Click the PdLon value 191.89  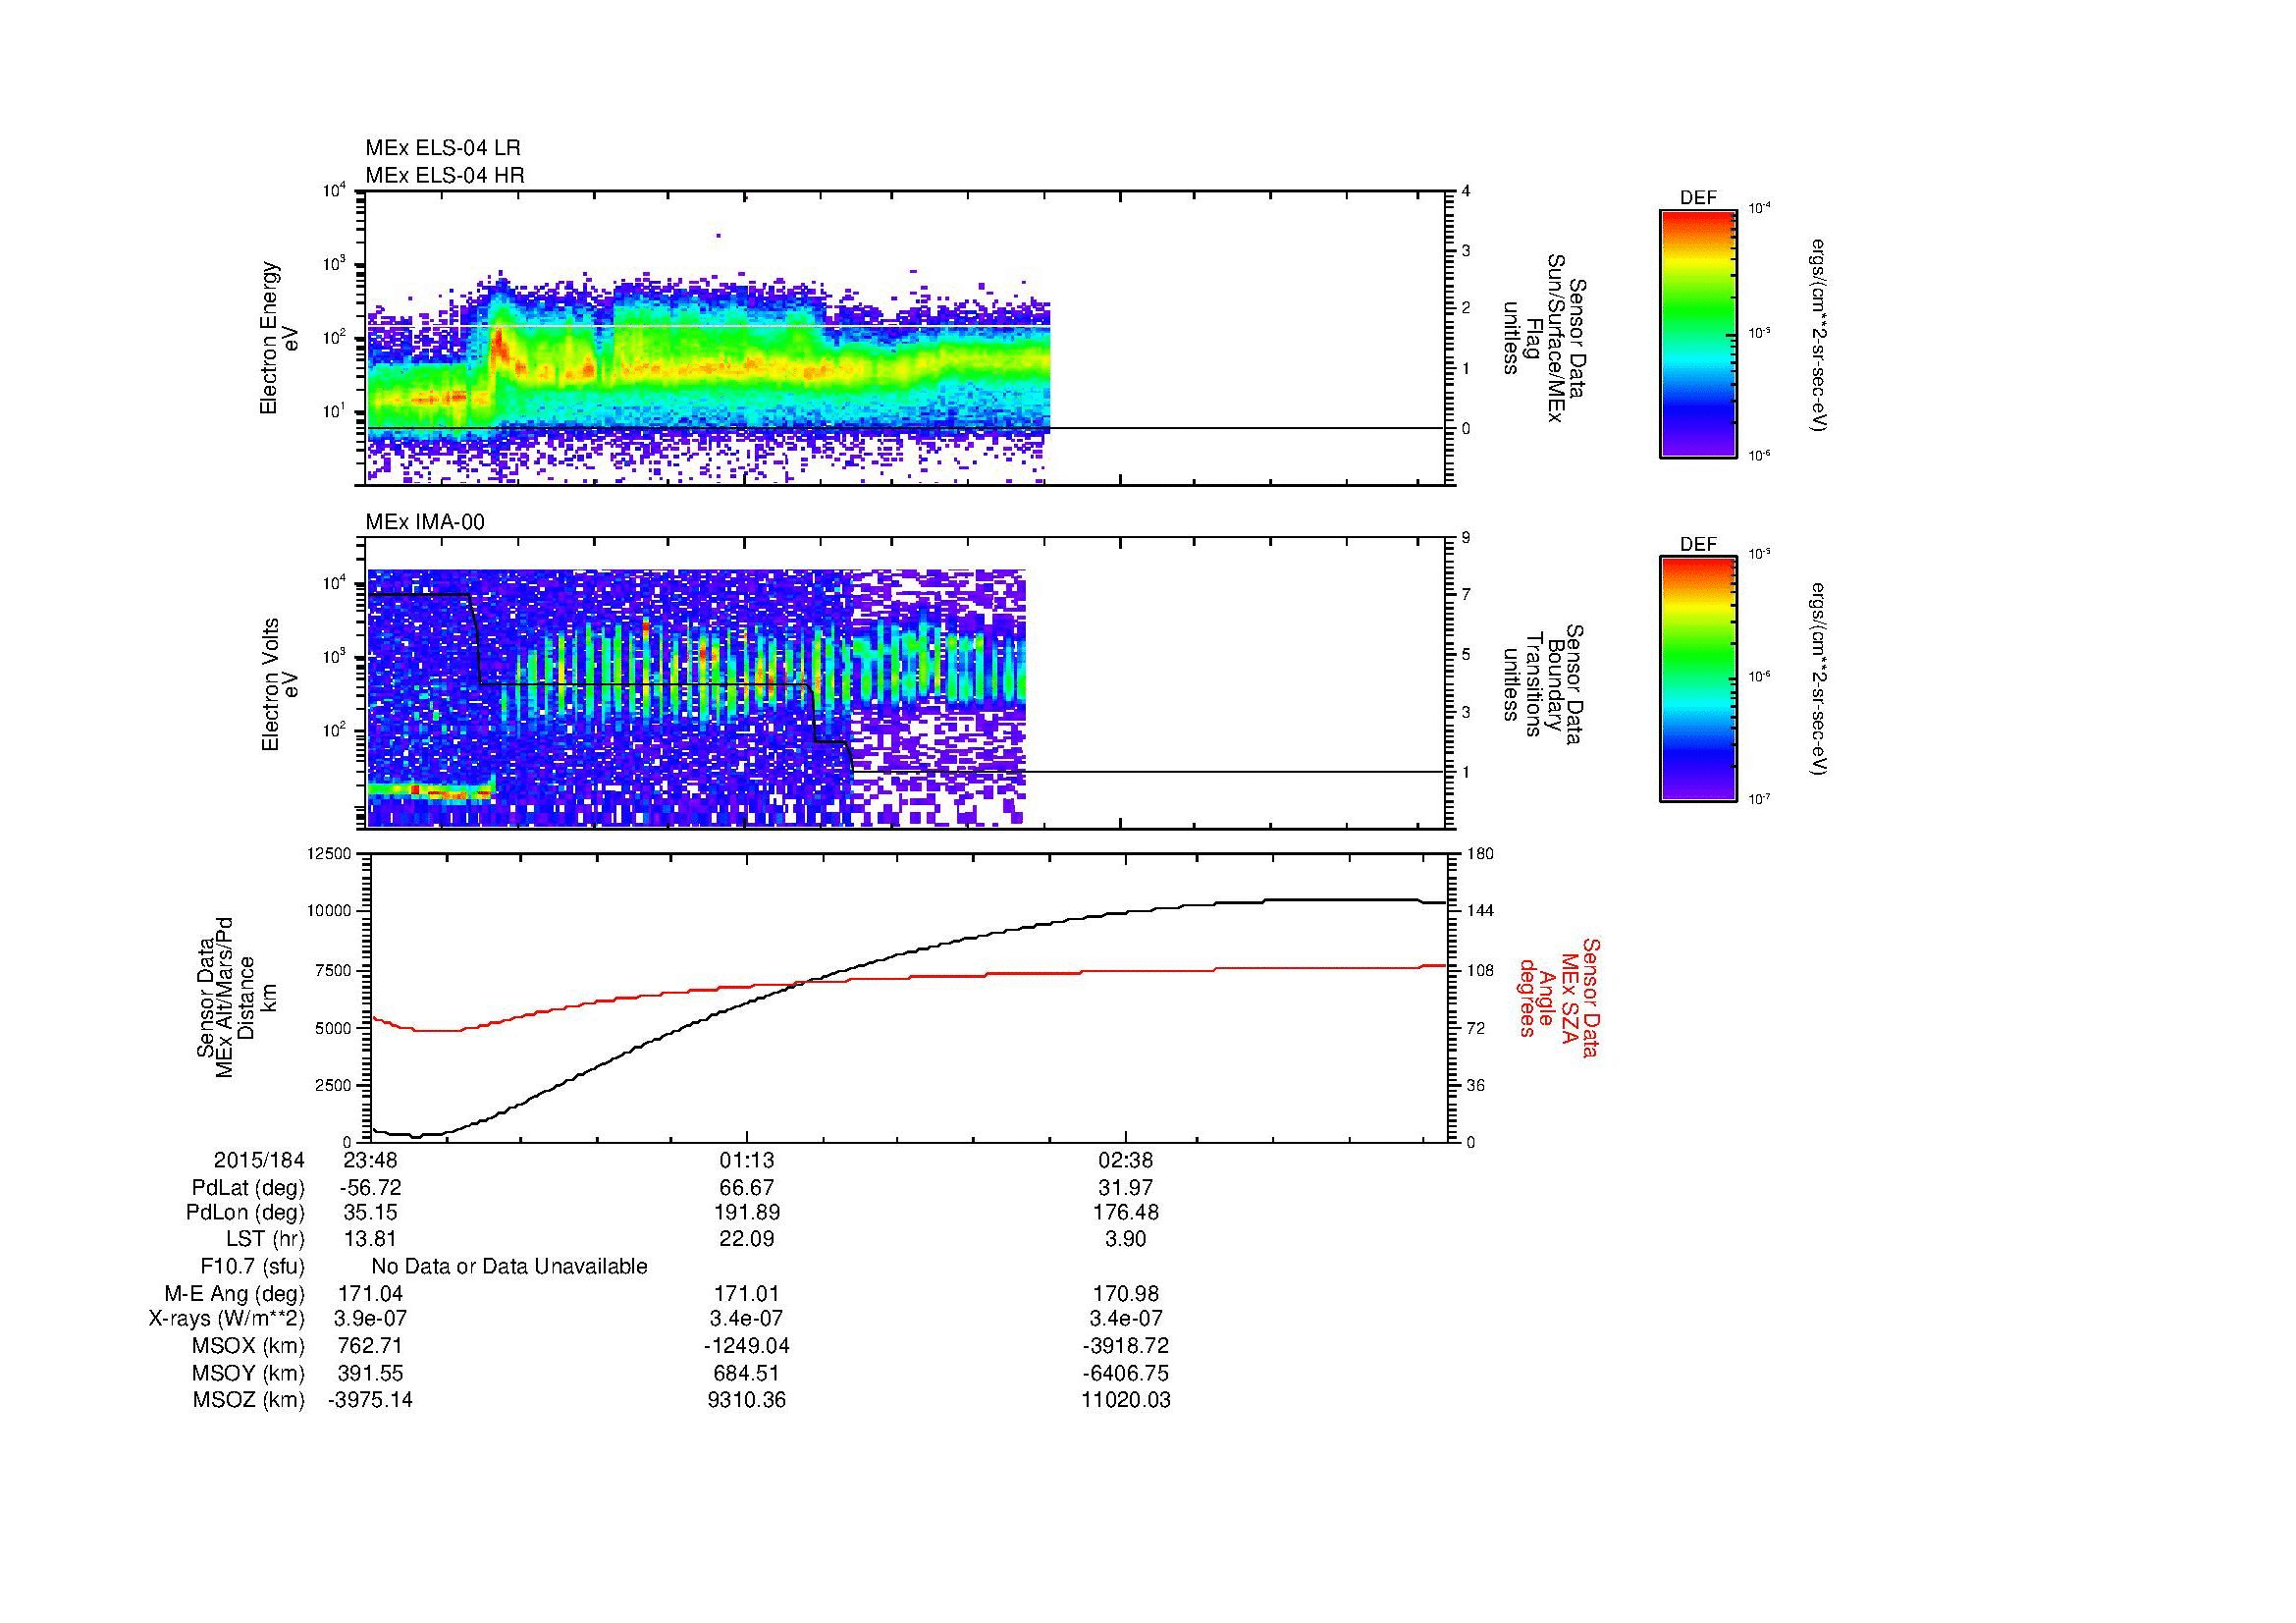[x=746, y=1213]
